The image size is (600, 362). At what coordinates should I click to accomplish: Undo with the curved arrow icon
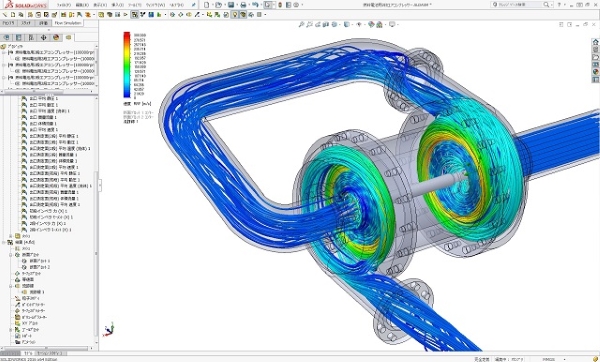[x=255, y=5]
